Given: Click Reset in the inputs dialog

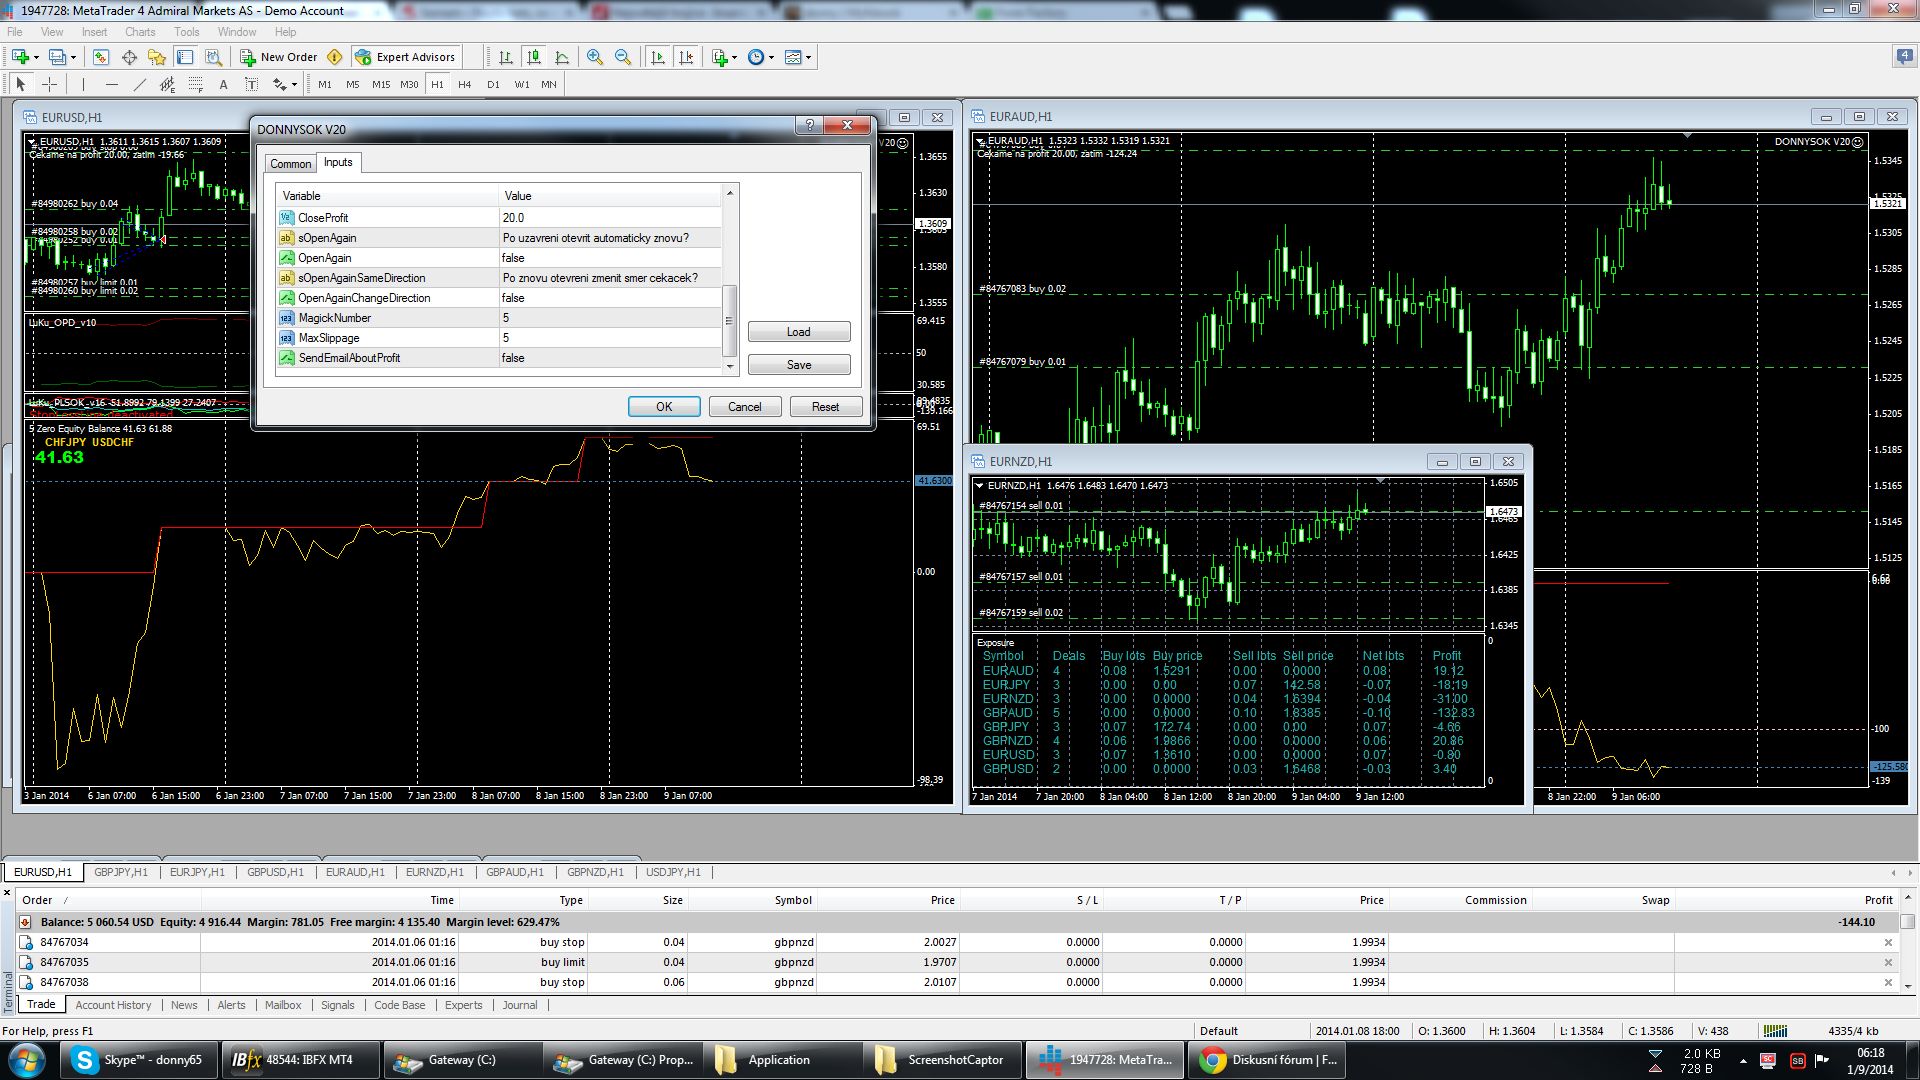Looking at the screenshot, I should coord(825,407).
